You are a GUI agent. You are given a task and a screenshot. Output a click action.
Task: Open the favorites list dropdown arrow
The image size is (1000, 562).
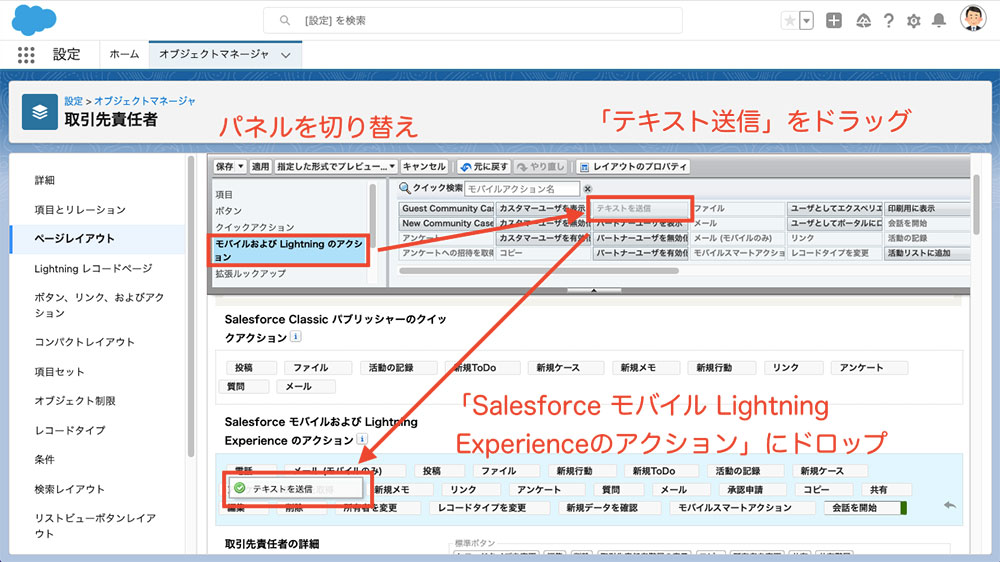[806, 20]
